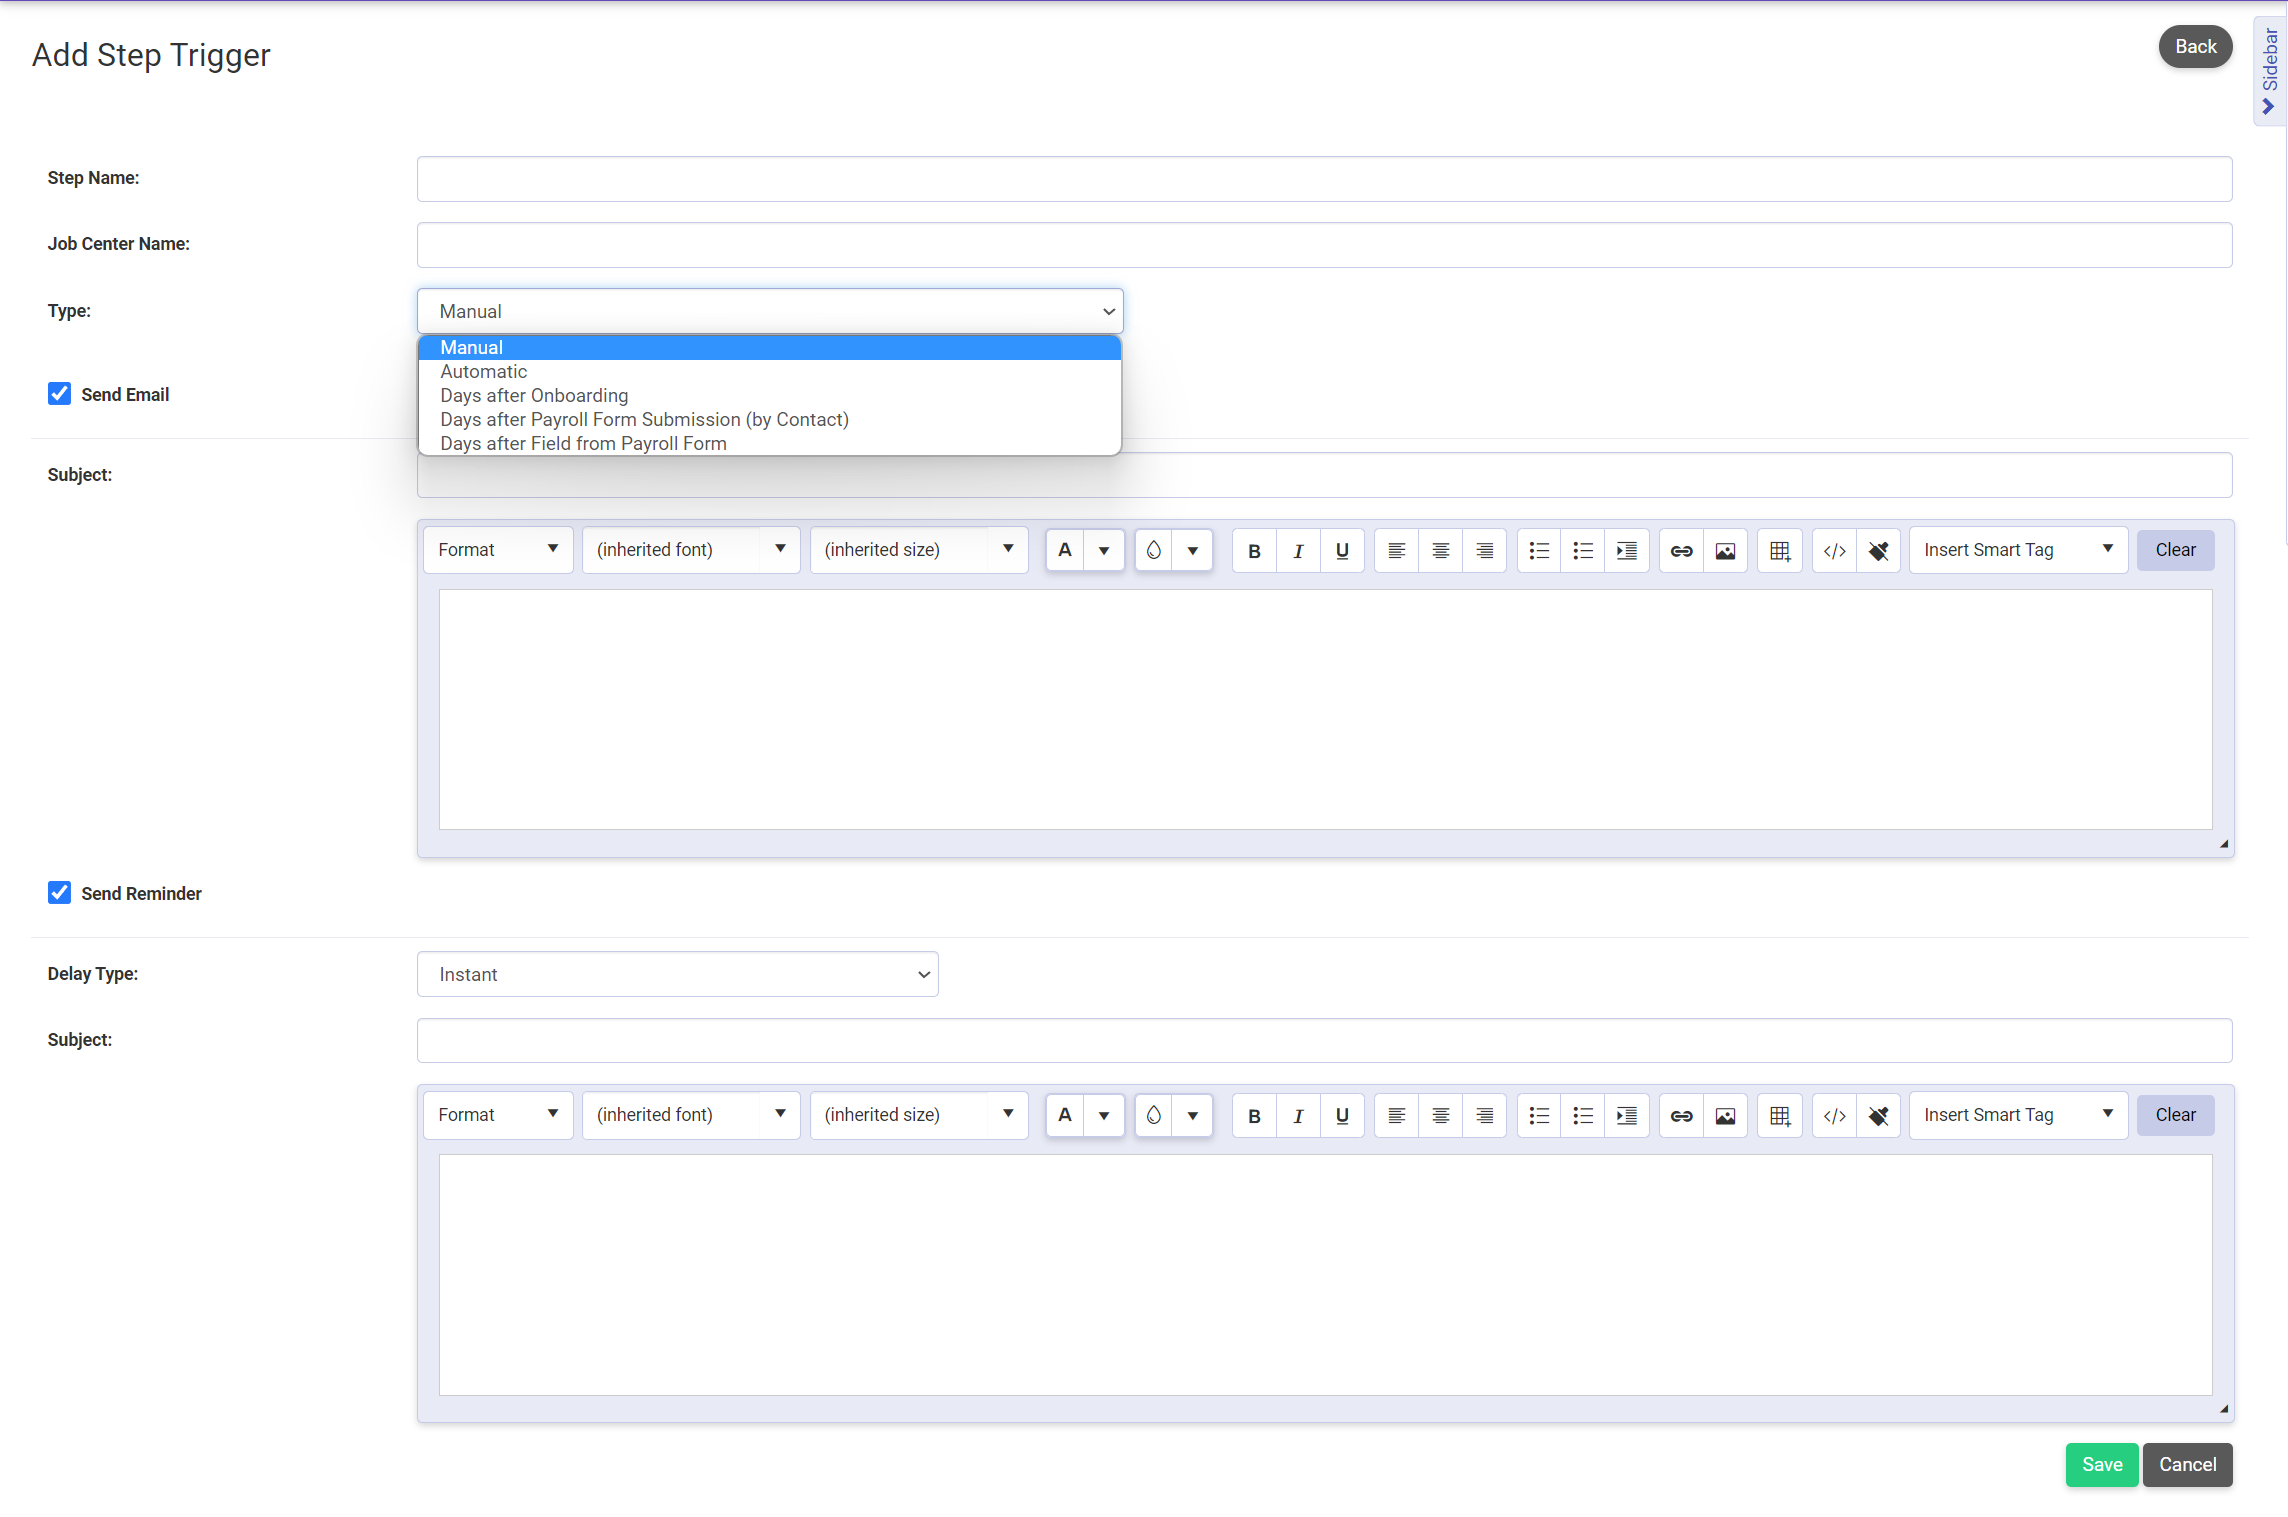
Task: Choose Days after Onboarding option
Action: (x=534, y=396)
